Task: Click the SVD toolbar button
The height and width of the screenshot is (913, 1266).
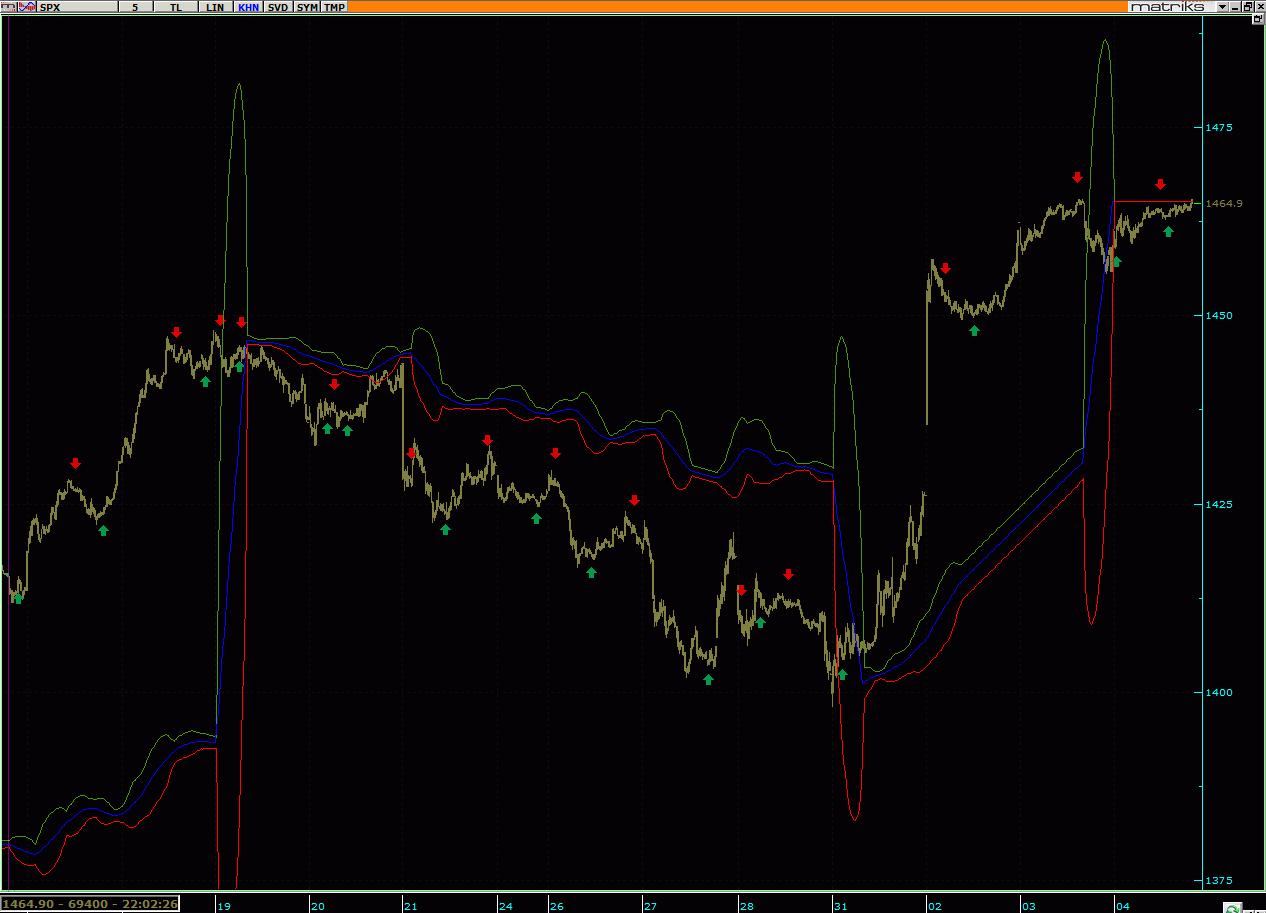Action: click(278, 6)
